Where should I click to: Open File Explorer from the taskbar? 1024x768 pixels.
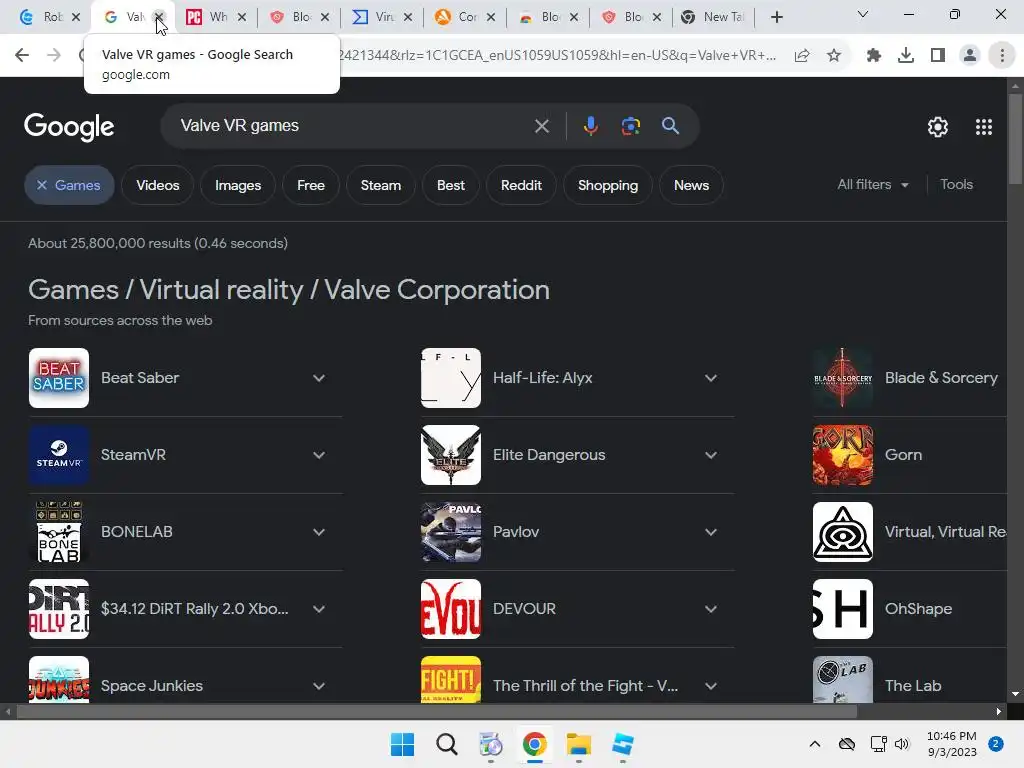click(579, 744)
